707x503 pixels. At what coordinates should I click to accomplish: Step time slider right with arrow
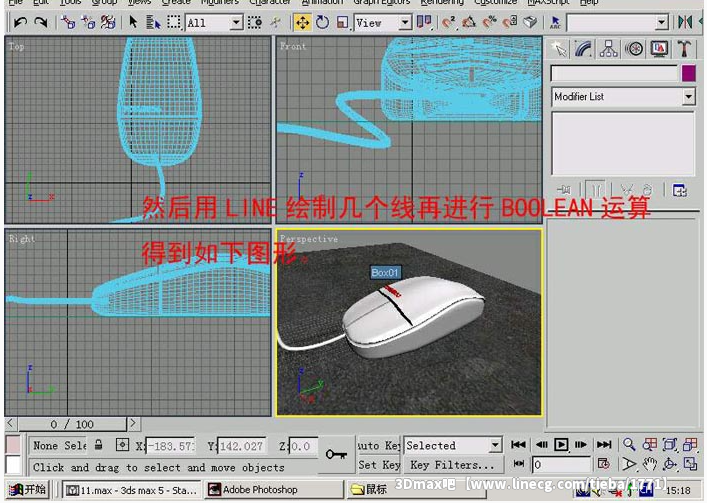click(133, 424)
